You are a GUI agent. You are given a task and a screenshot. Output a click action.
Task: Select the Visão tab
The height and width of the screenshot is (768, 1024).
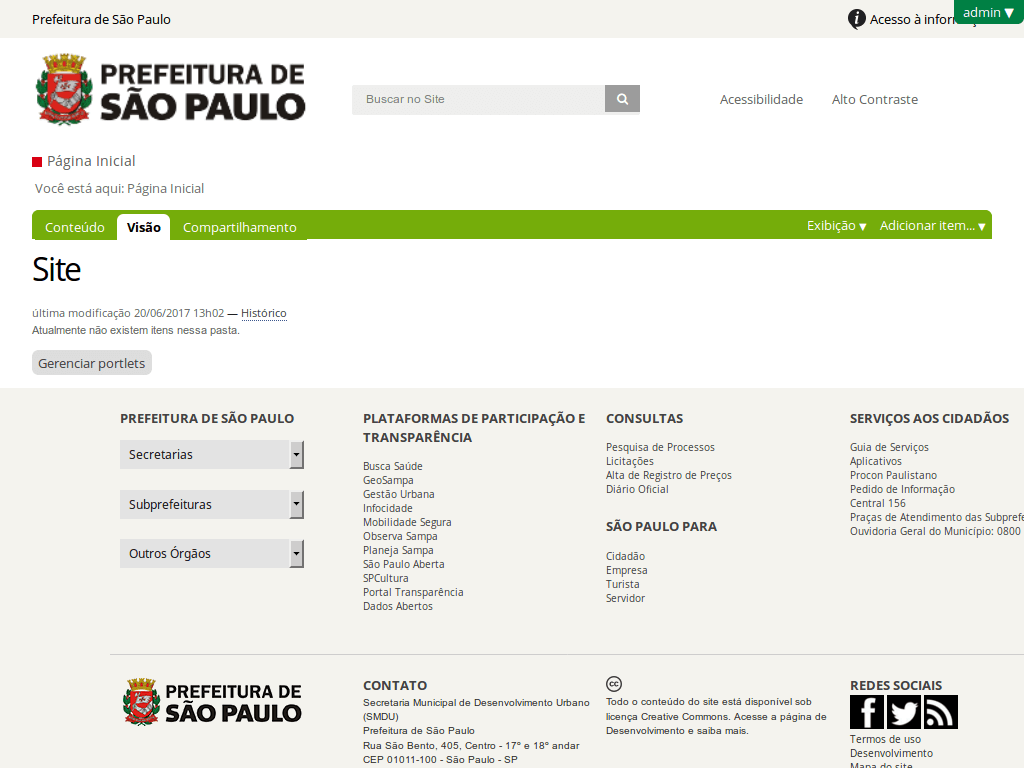(x=144, y=227)
